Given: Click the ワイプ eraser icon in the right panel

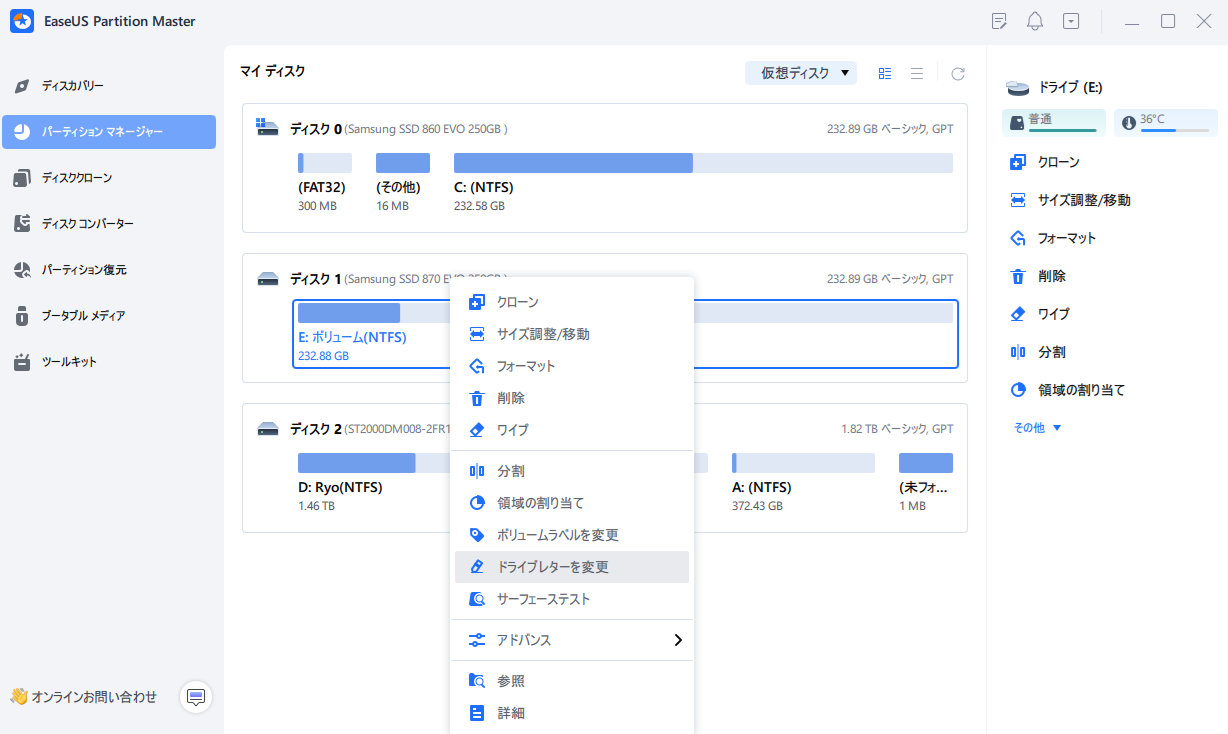Looking at the screenshot, I should tap(1018, 314).
